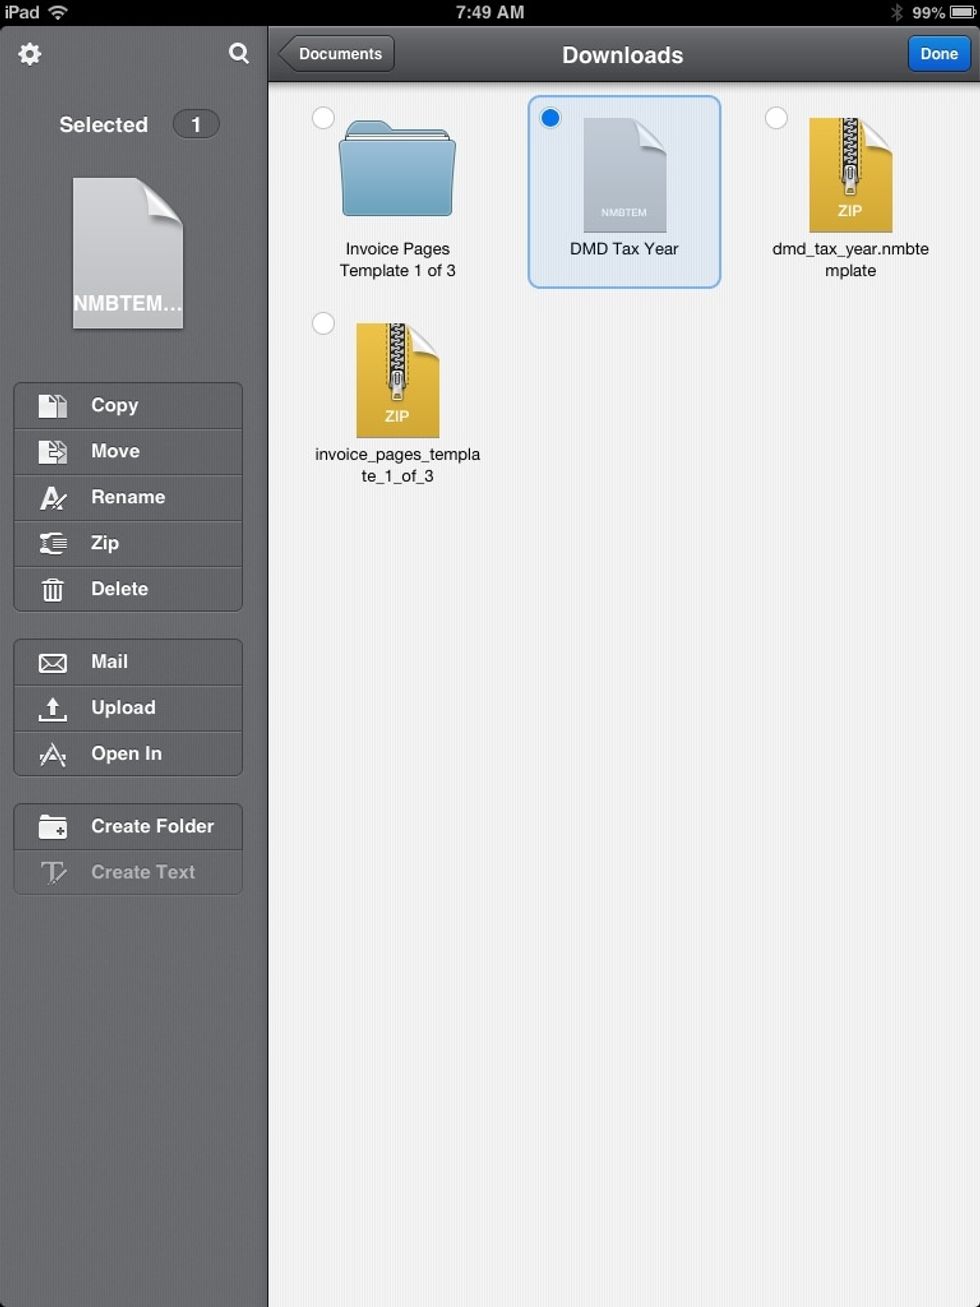This screenshot has height=1307, width=980.
Task: Tap the Downloads title text
Action: pyautogui.click(x=622, y=55)
